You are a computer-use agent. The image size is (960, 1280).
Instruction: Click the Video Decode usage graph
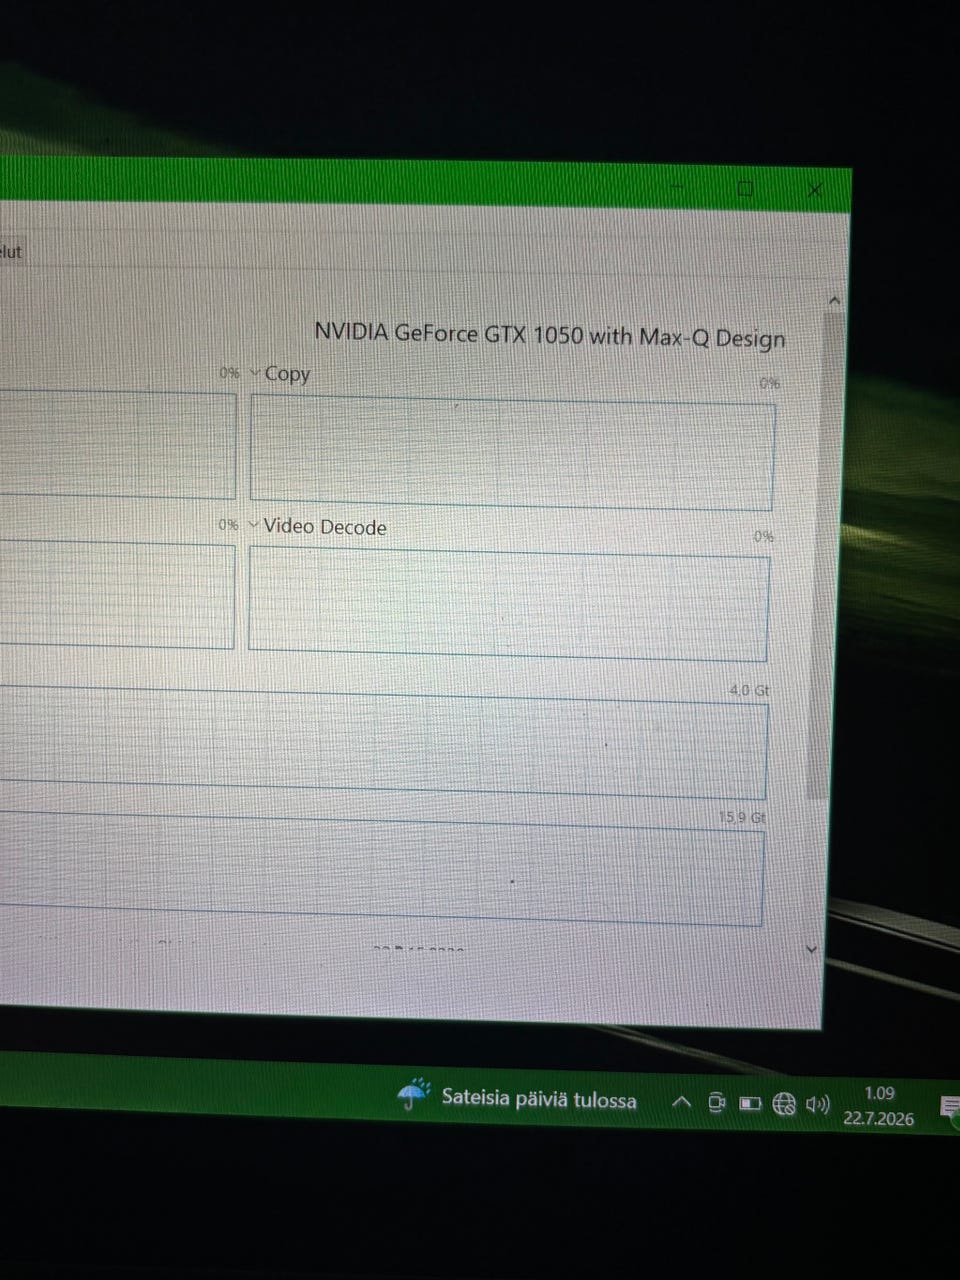coord(509,604)
